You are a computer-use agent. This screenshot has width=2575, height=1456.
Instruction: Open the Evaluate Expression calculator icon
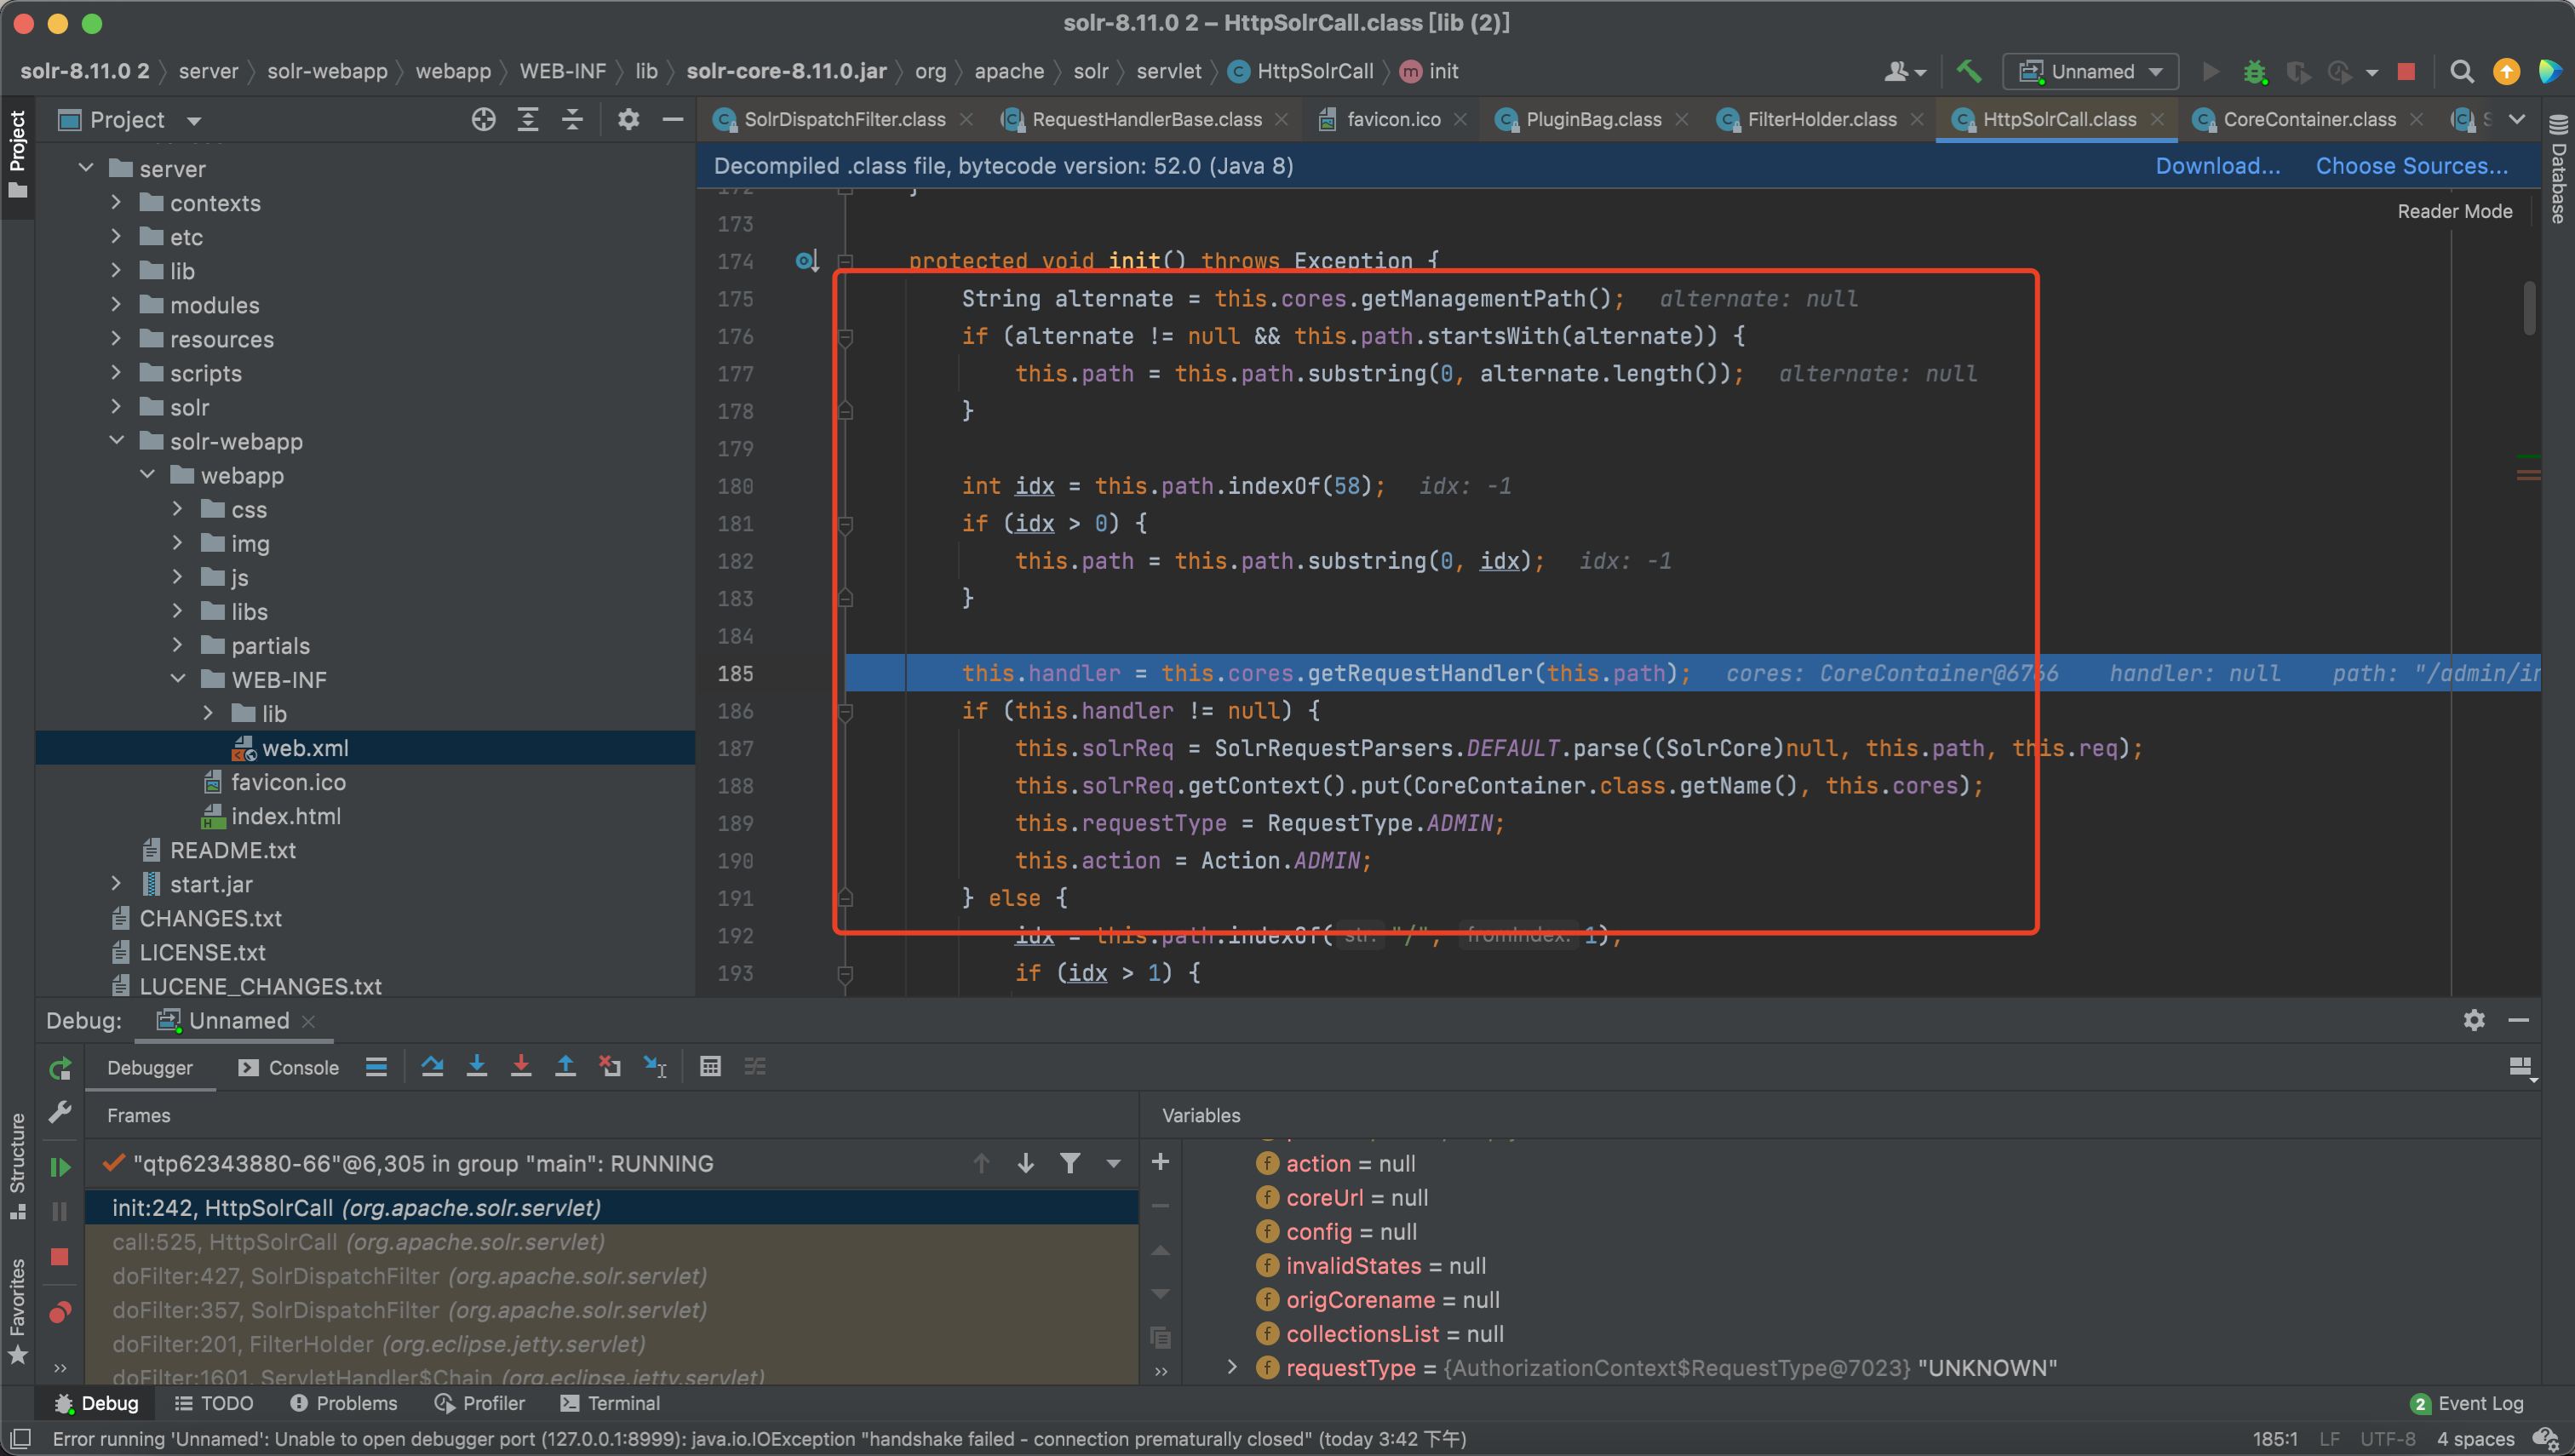[710, 1067]
